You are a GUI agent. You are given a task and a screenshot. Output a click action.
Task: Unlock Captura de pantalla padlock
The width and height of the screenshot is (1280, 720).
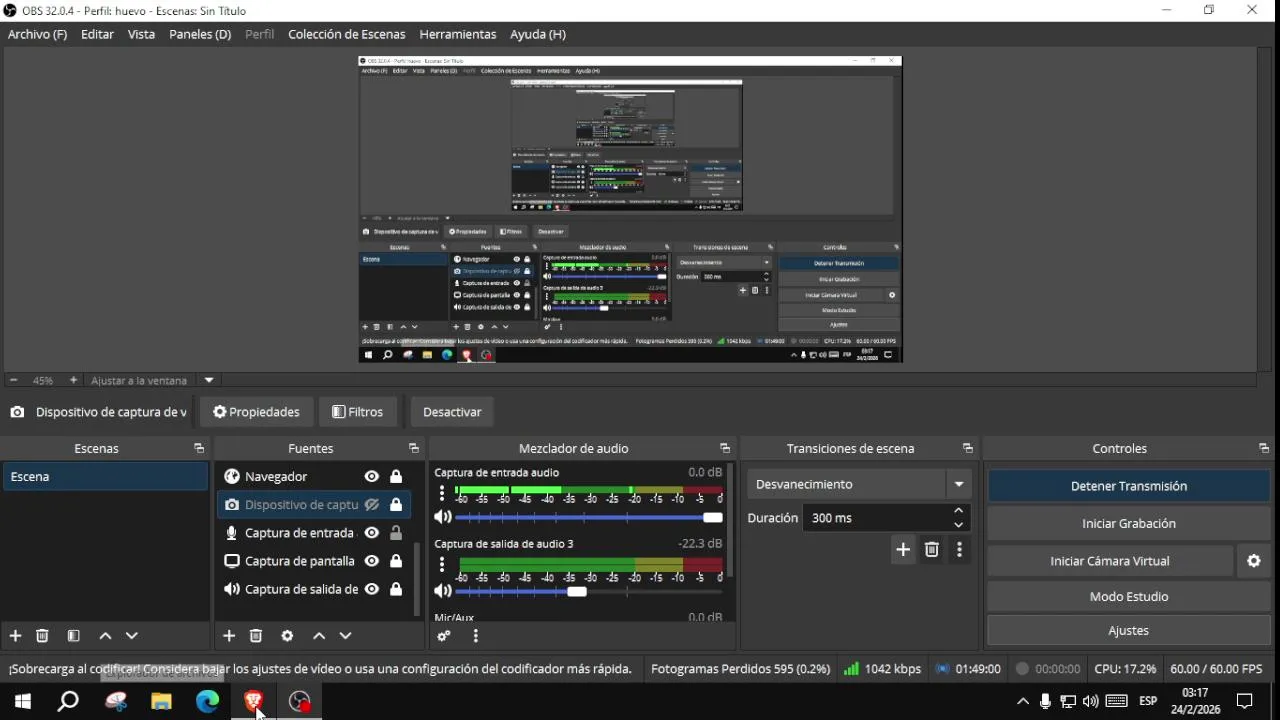(x=396, y=561)
